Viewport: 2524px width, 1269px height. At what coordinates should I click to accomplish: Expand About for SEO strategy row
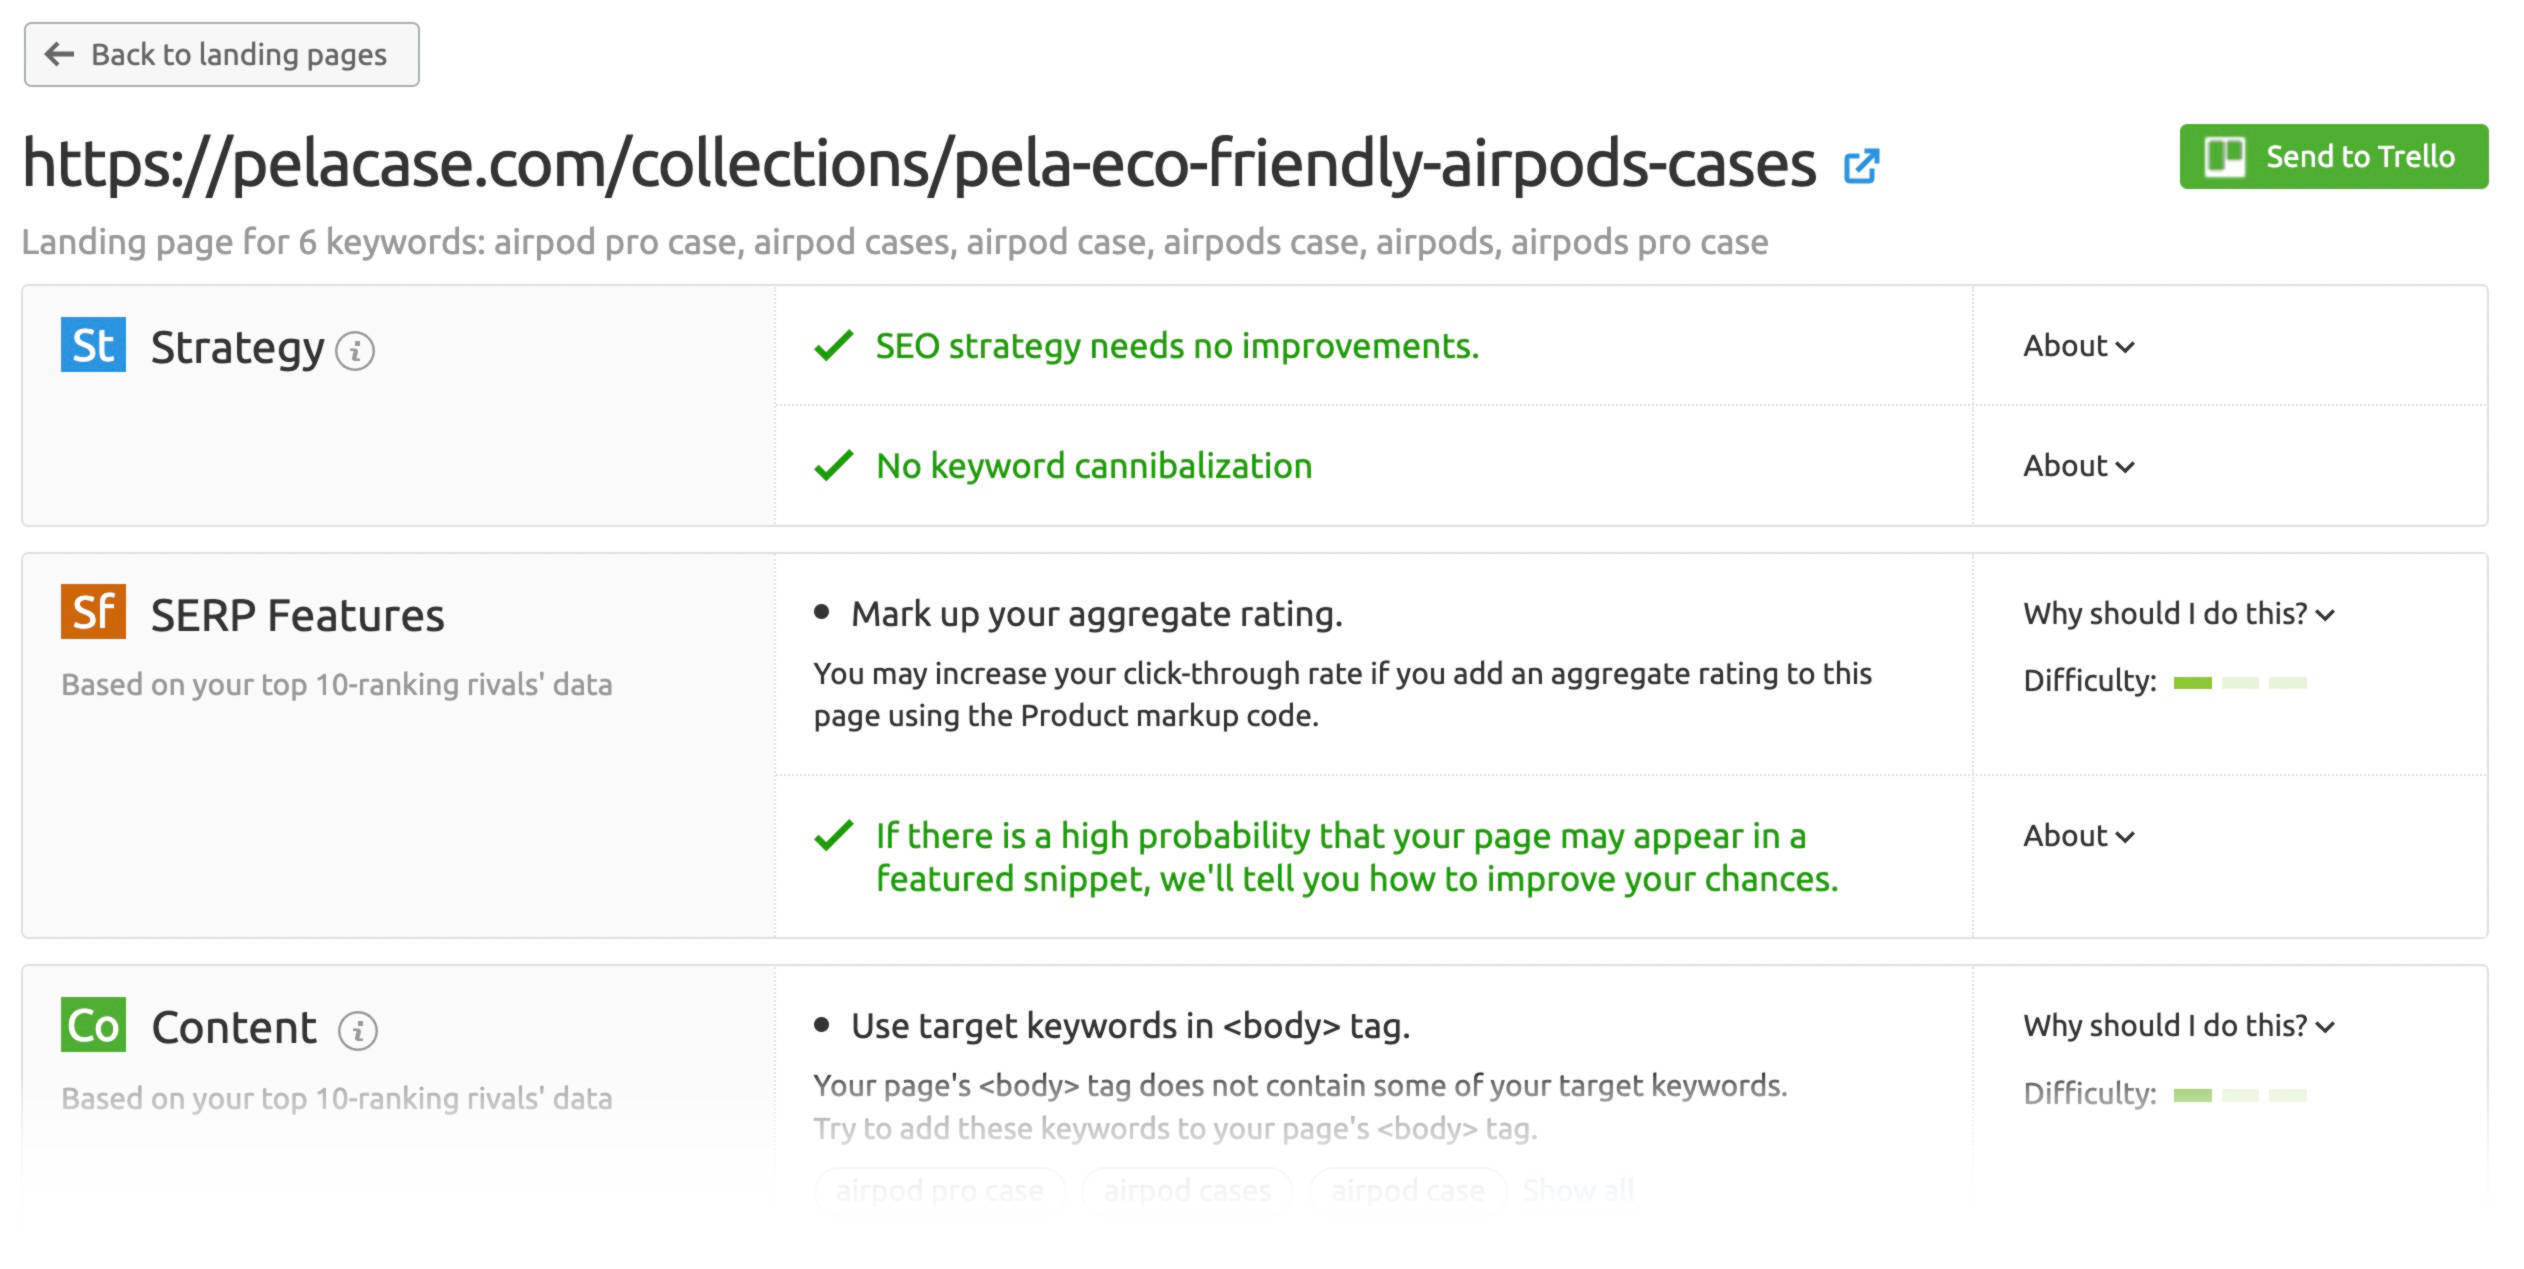click(2078, 346)
